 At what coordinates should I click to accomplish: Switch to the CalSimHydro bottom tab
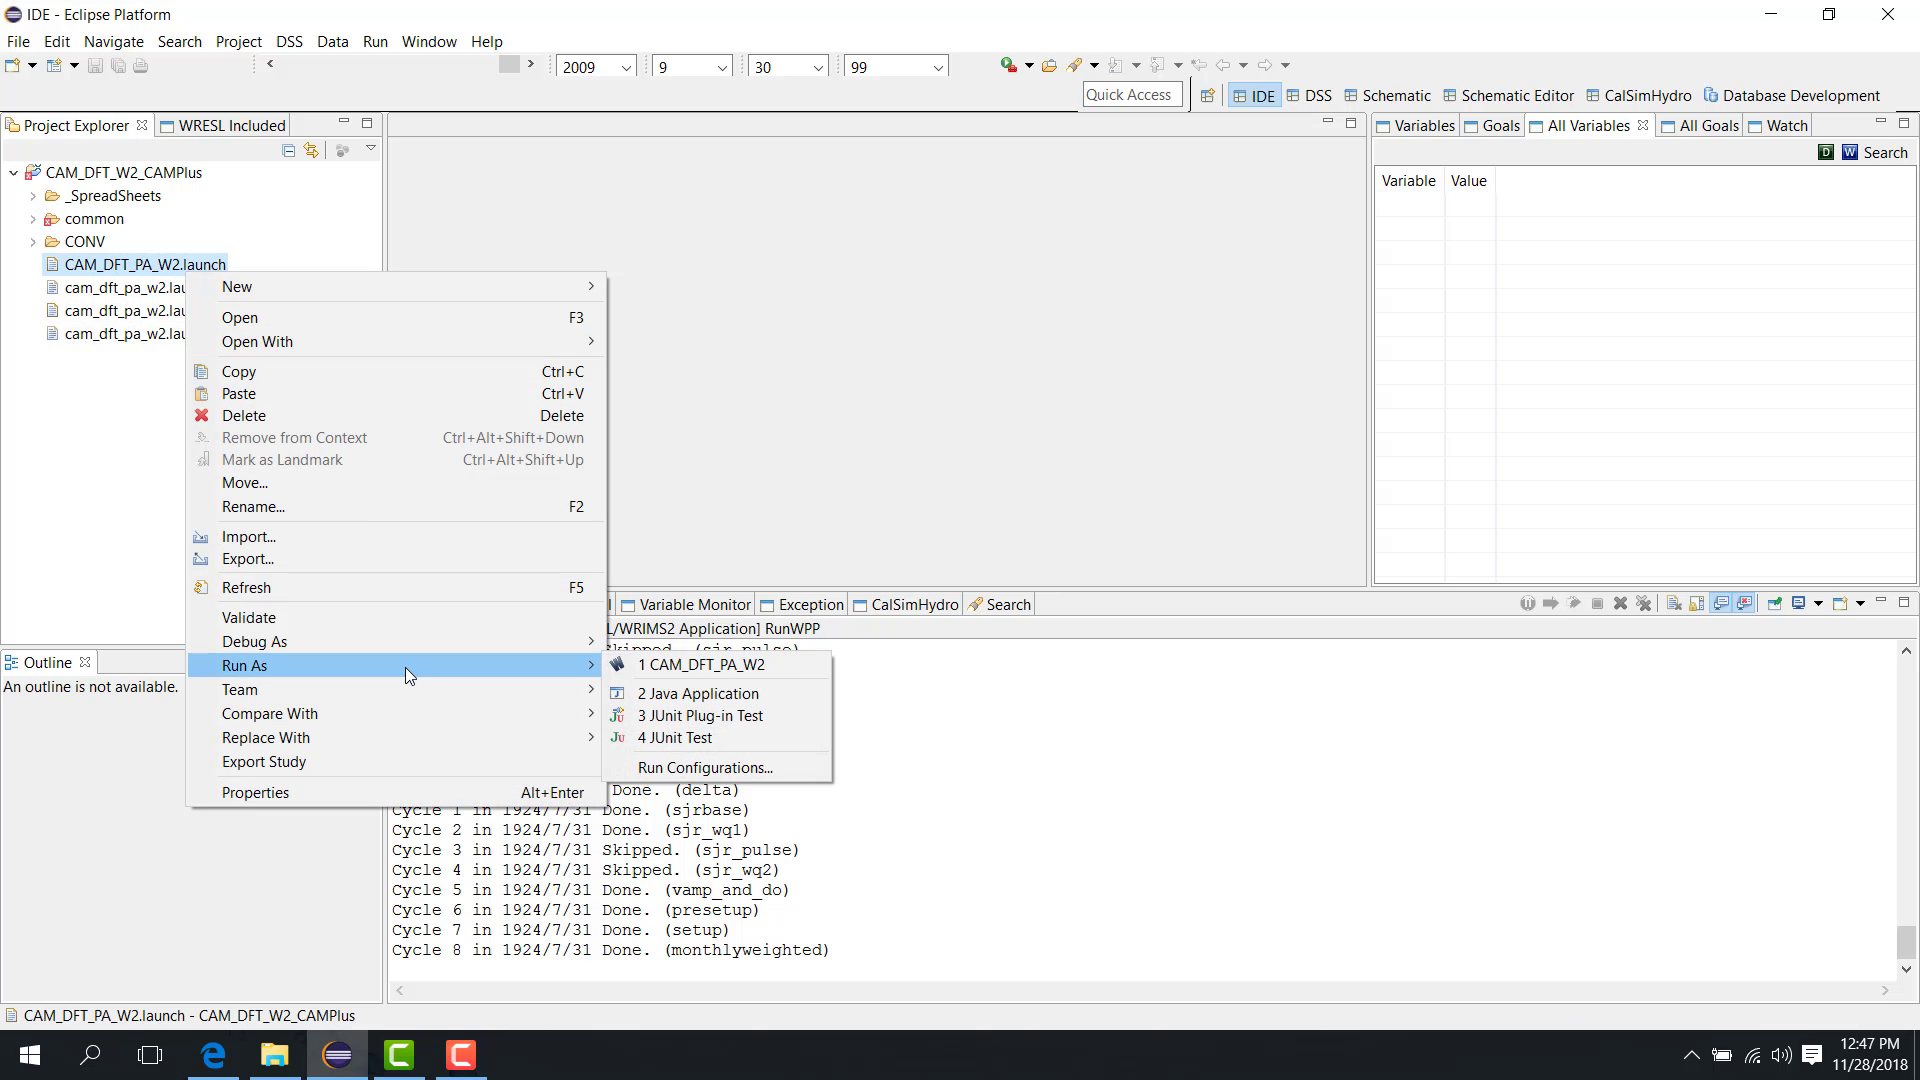click(905, 605)
